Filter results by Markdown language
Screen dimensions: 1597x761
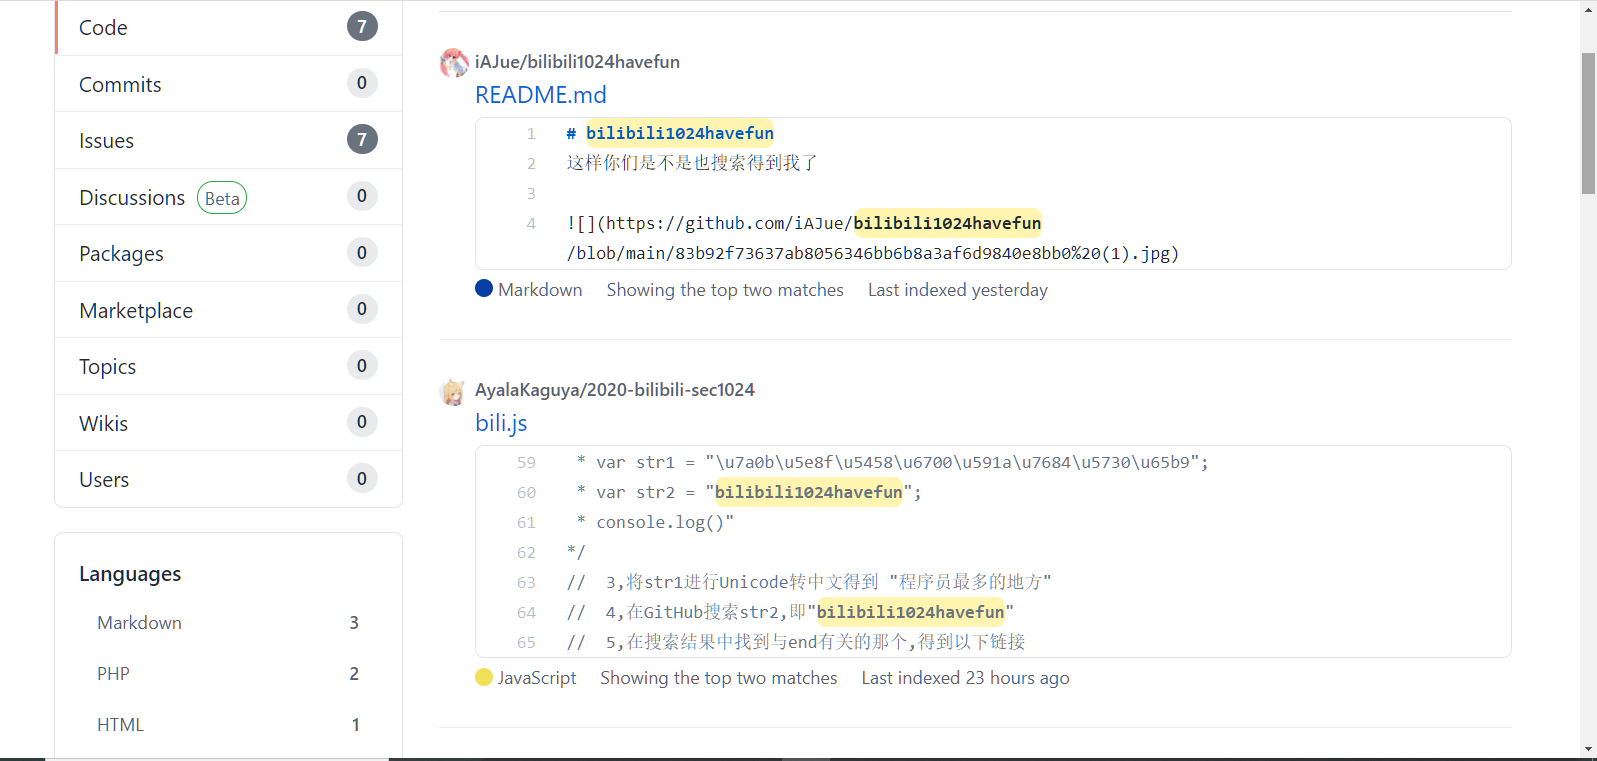pos(228,622)
